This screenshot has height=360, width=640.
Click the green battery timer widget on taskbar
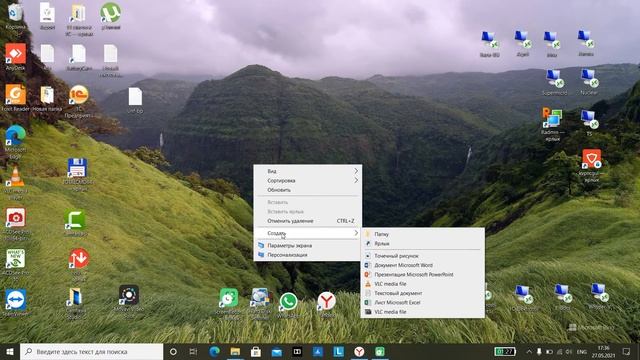coord(505,351)
